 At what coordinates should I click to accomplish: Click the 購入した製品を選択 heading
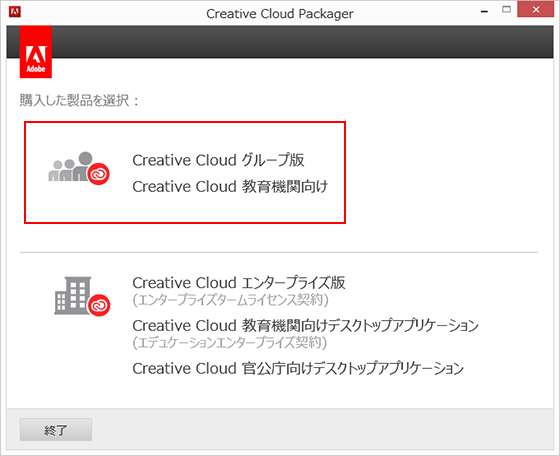[79, 100]
